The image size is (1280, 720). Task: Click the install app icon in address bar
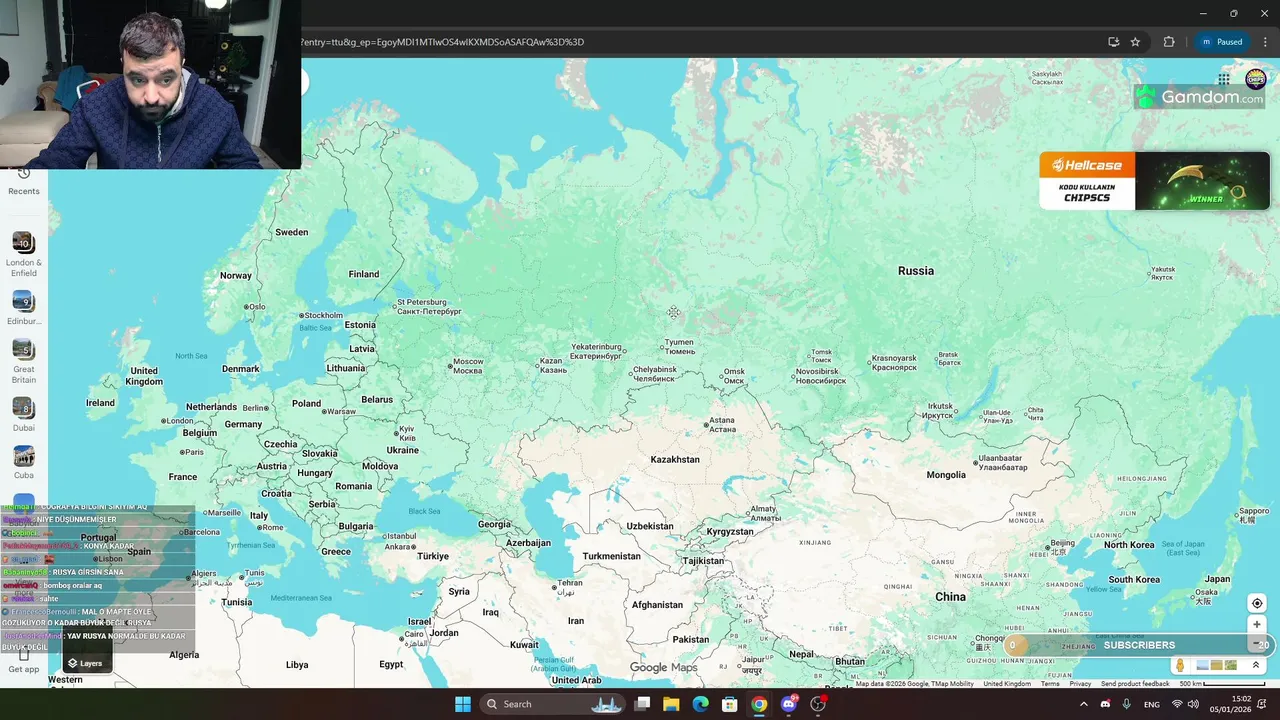(1113, 42)
